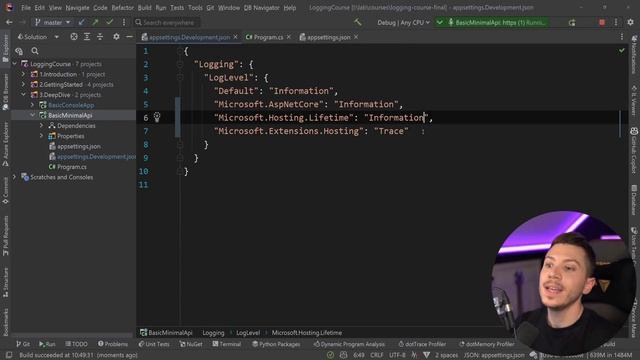640x360 pixels.
Task: Click the fold toggle on line 3
Action: [x=180, y=78]
